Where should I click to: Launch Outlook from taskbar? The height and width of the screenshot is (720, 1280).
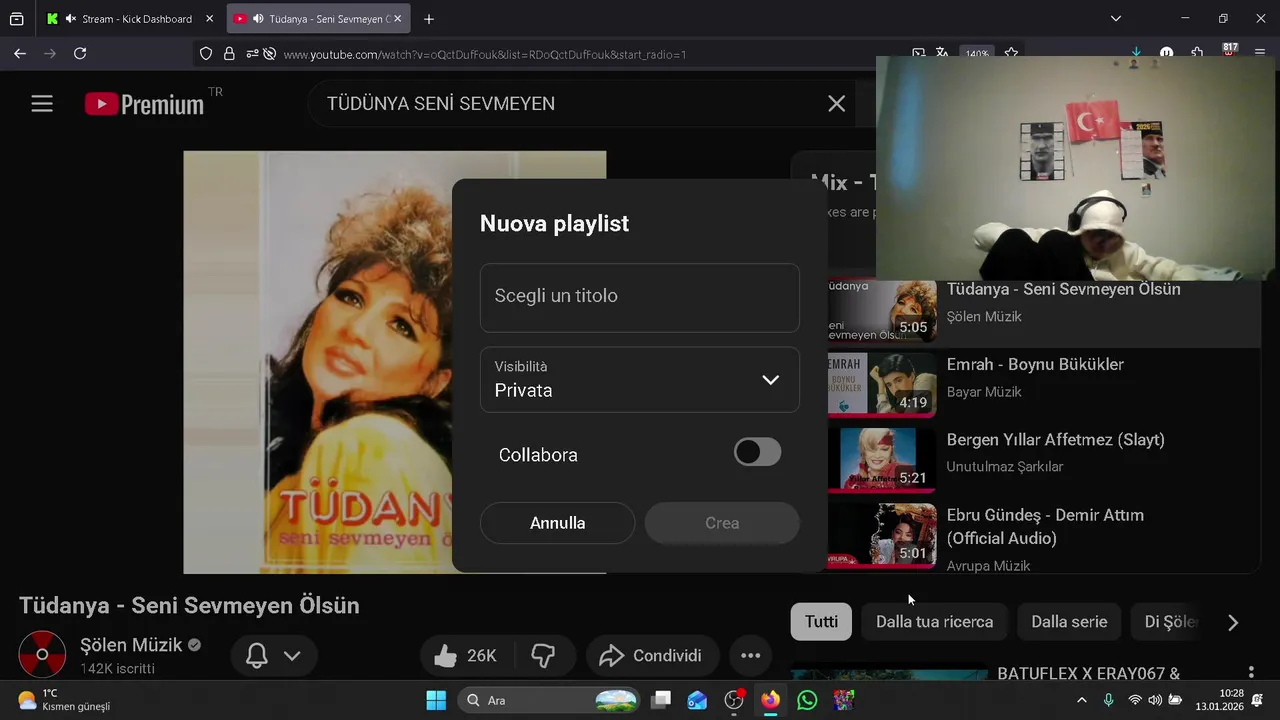tap(697, 700)
